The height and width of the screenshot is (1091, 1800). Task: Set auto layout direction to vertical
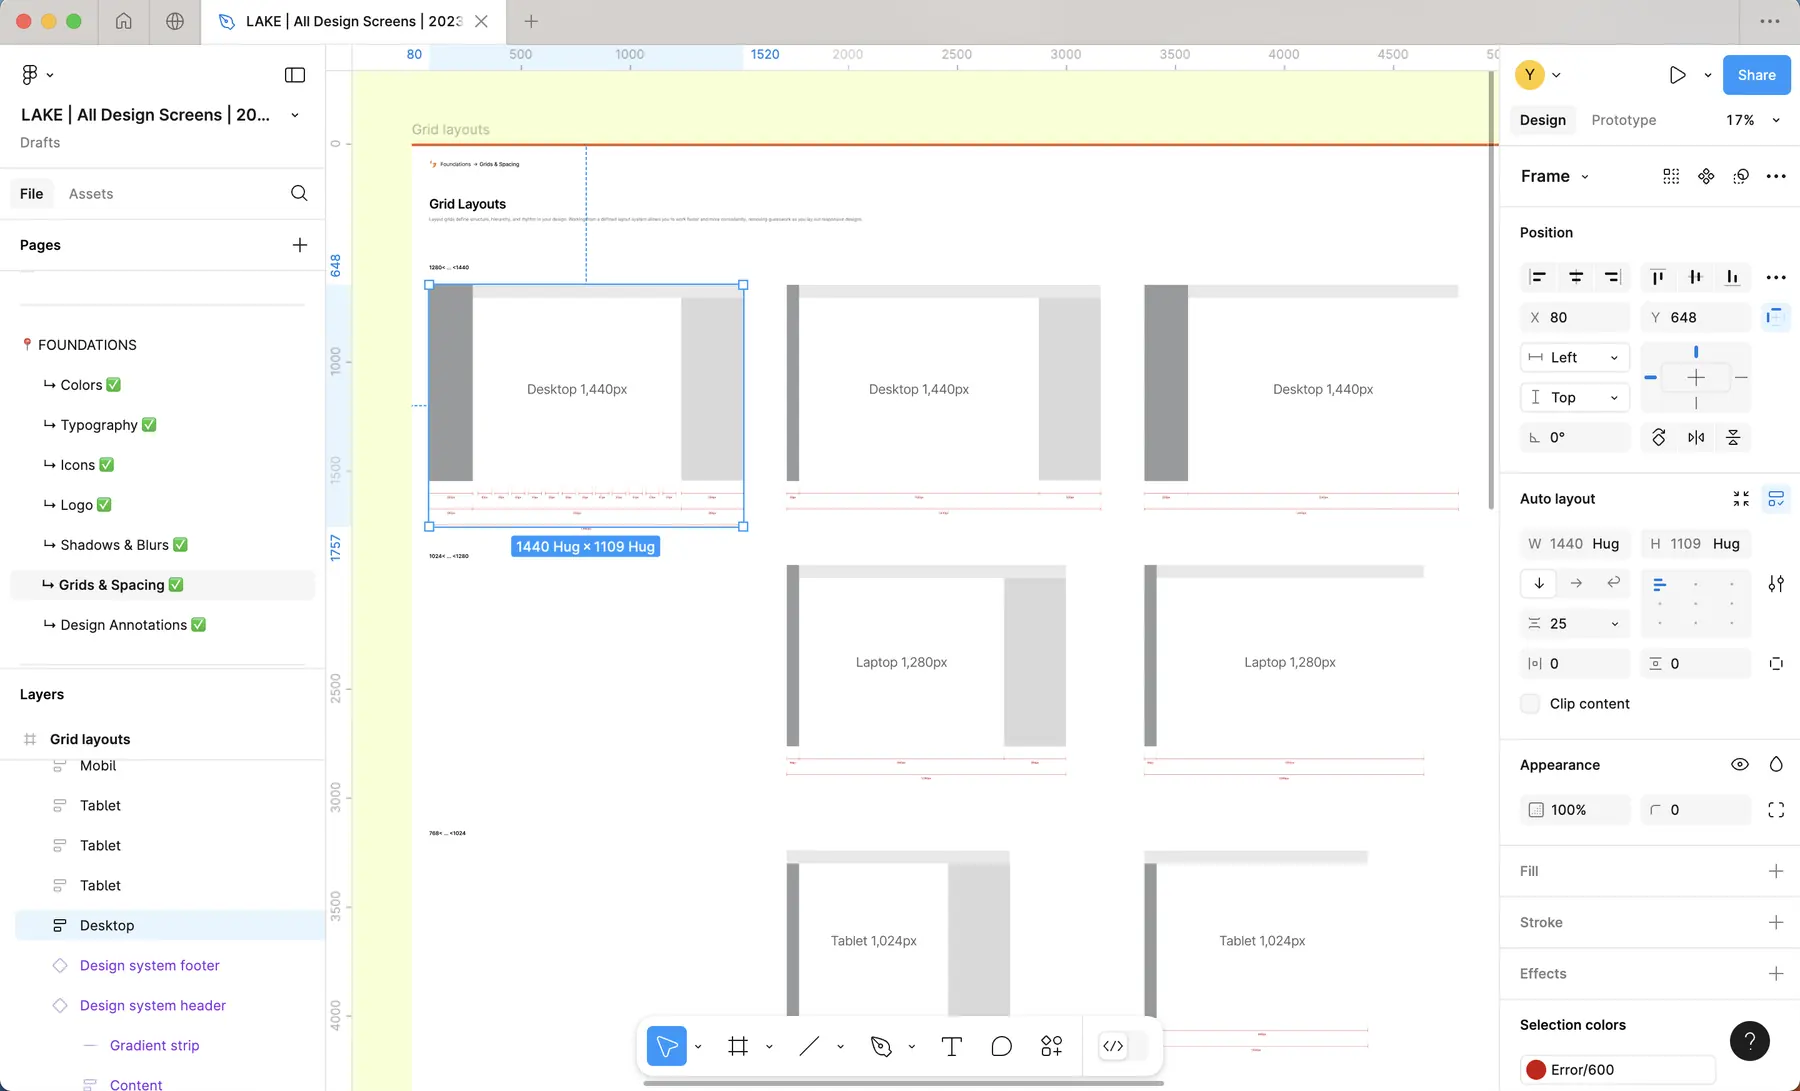point(1539,583)
